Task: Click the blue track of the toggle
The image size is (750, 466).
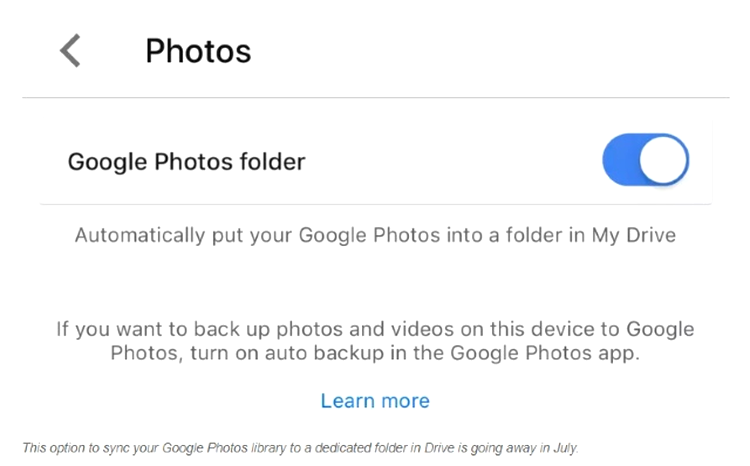Action: point(620,160)
